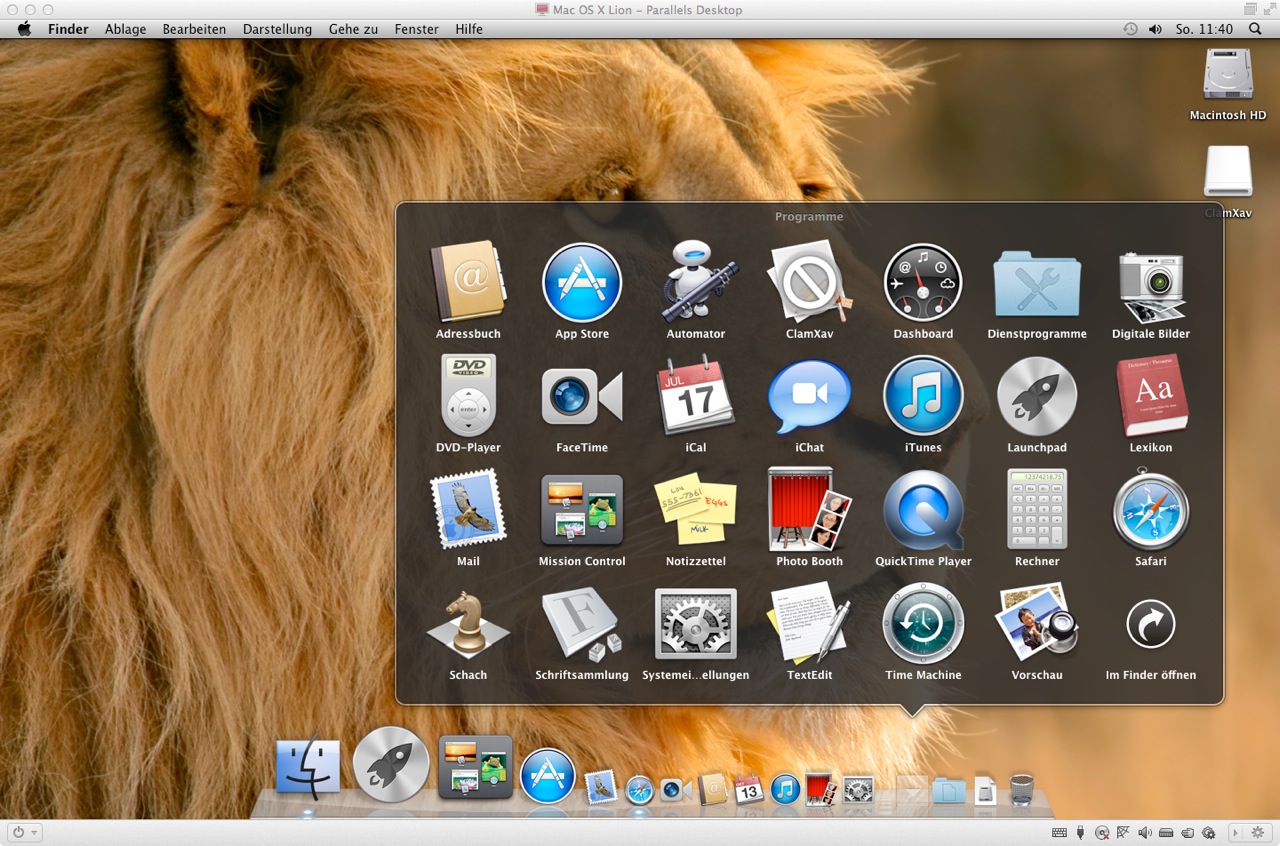The image size is (1280, 846).
Task: Open the Trash in the Dock
Action: point(1022,789)
